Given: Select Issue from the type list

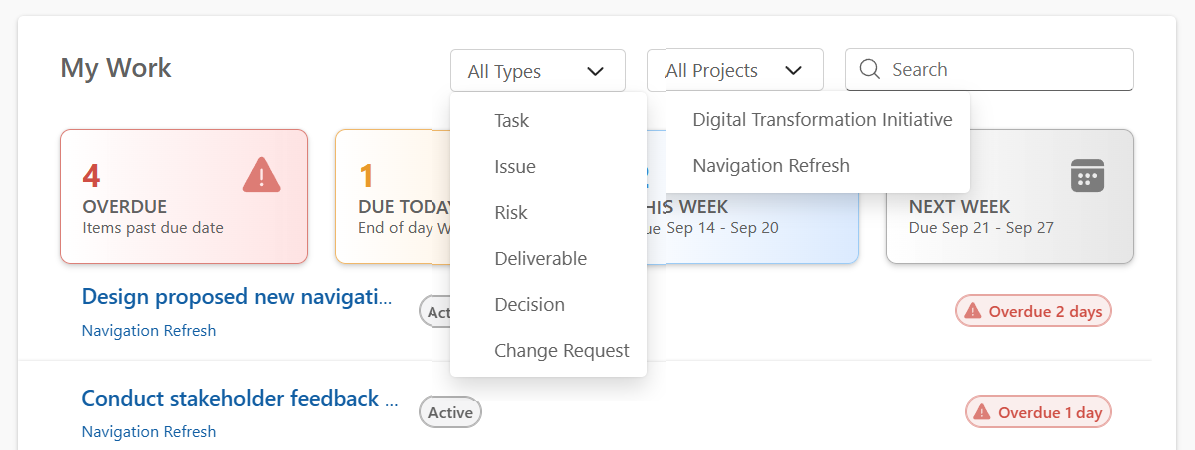Looking at the screenshot, I should (x=515, y=167).
